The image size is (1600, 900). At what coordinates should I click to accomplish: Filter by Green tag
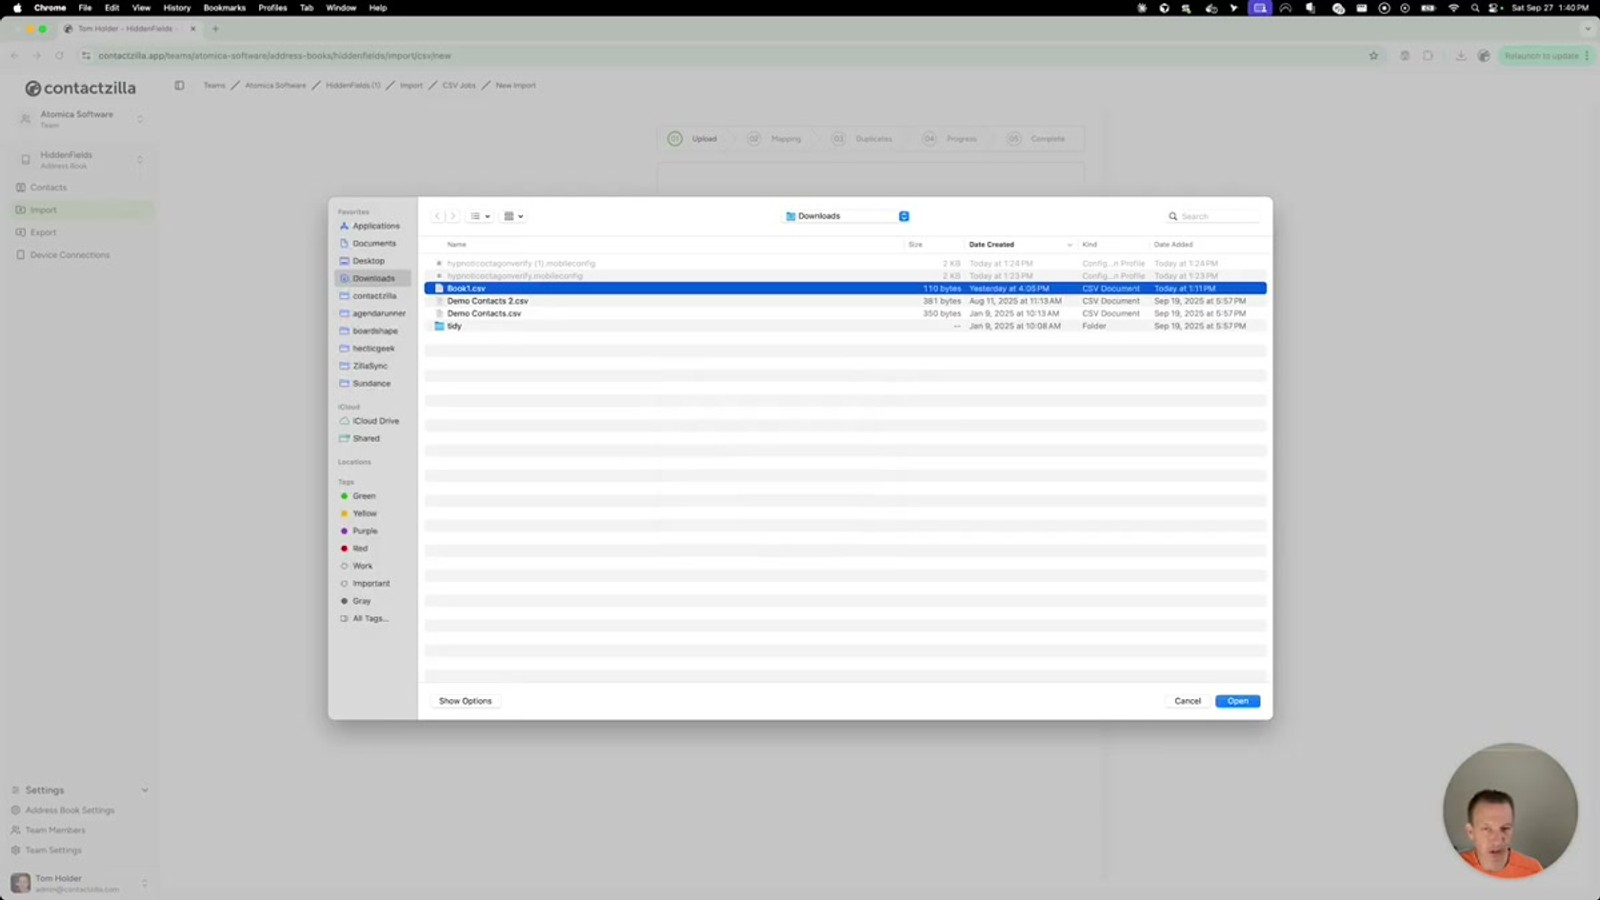click(x=363, y=496)
